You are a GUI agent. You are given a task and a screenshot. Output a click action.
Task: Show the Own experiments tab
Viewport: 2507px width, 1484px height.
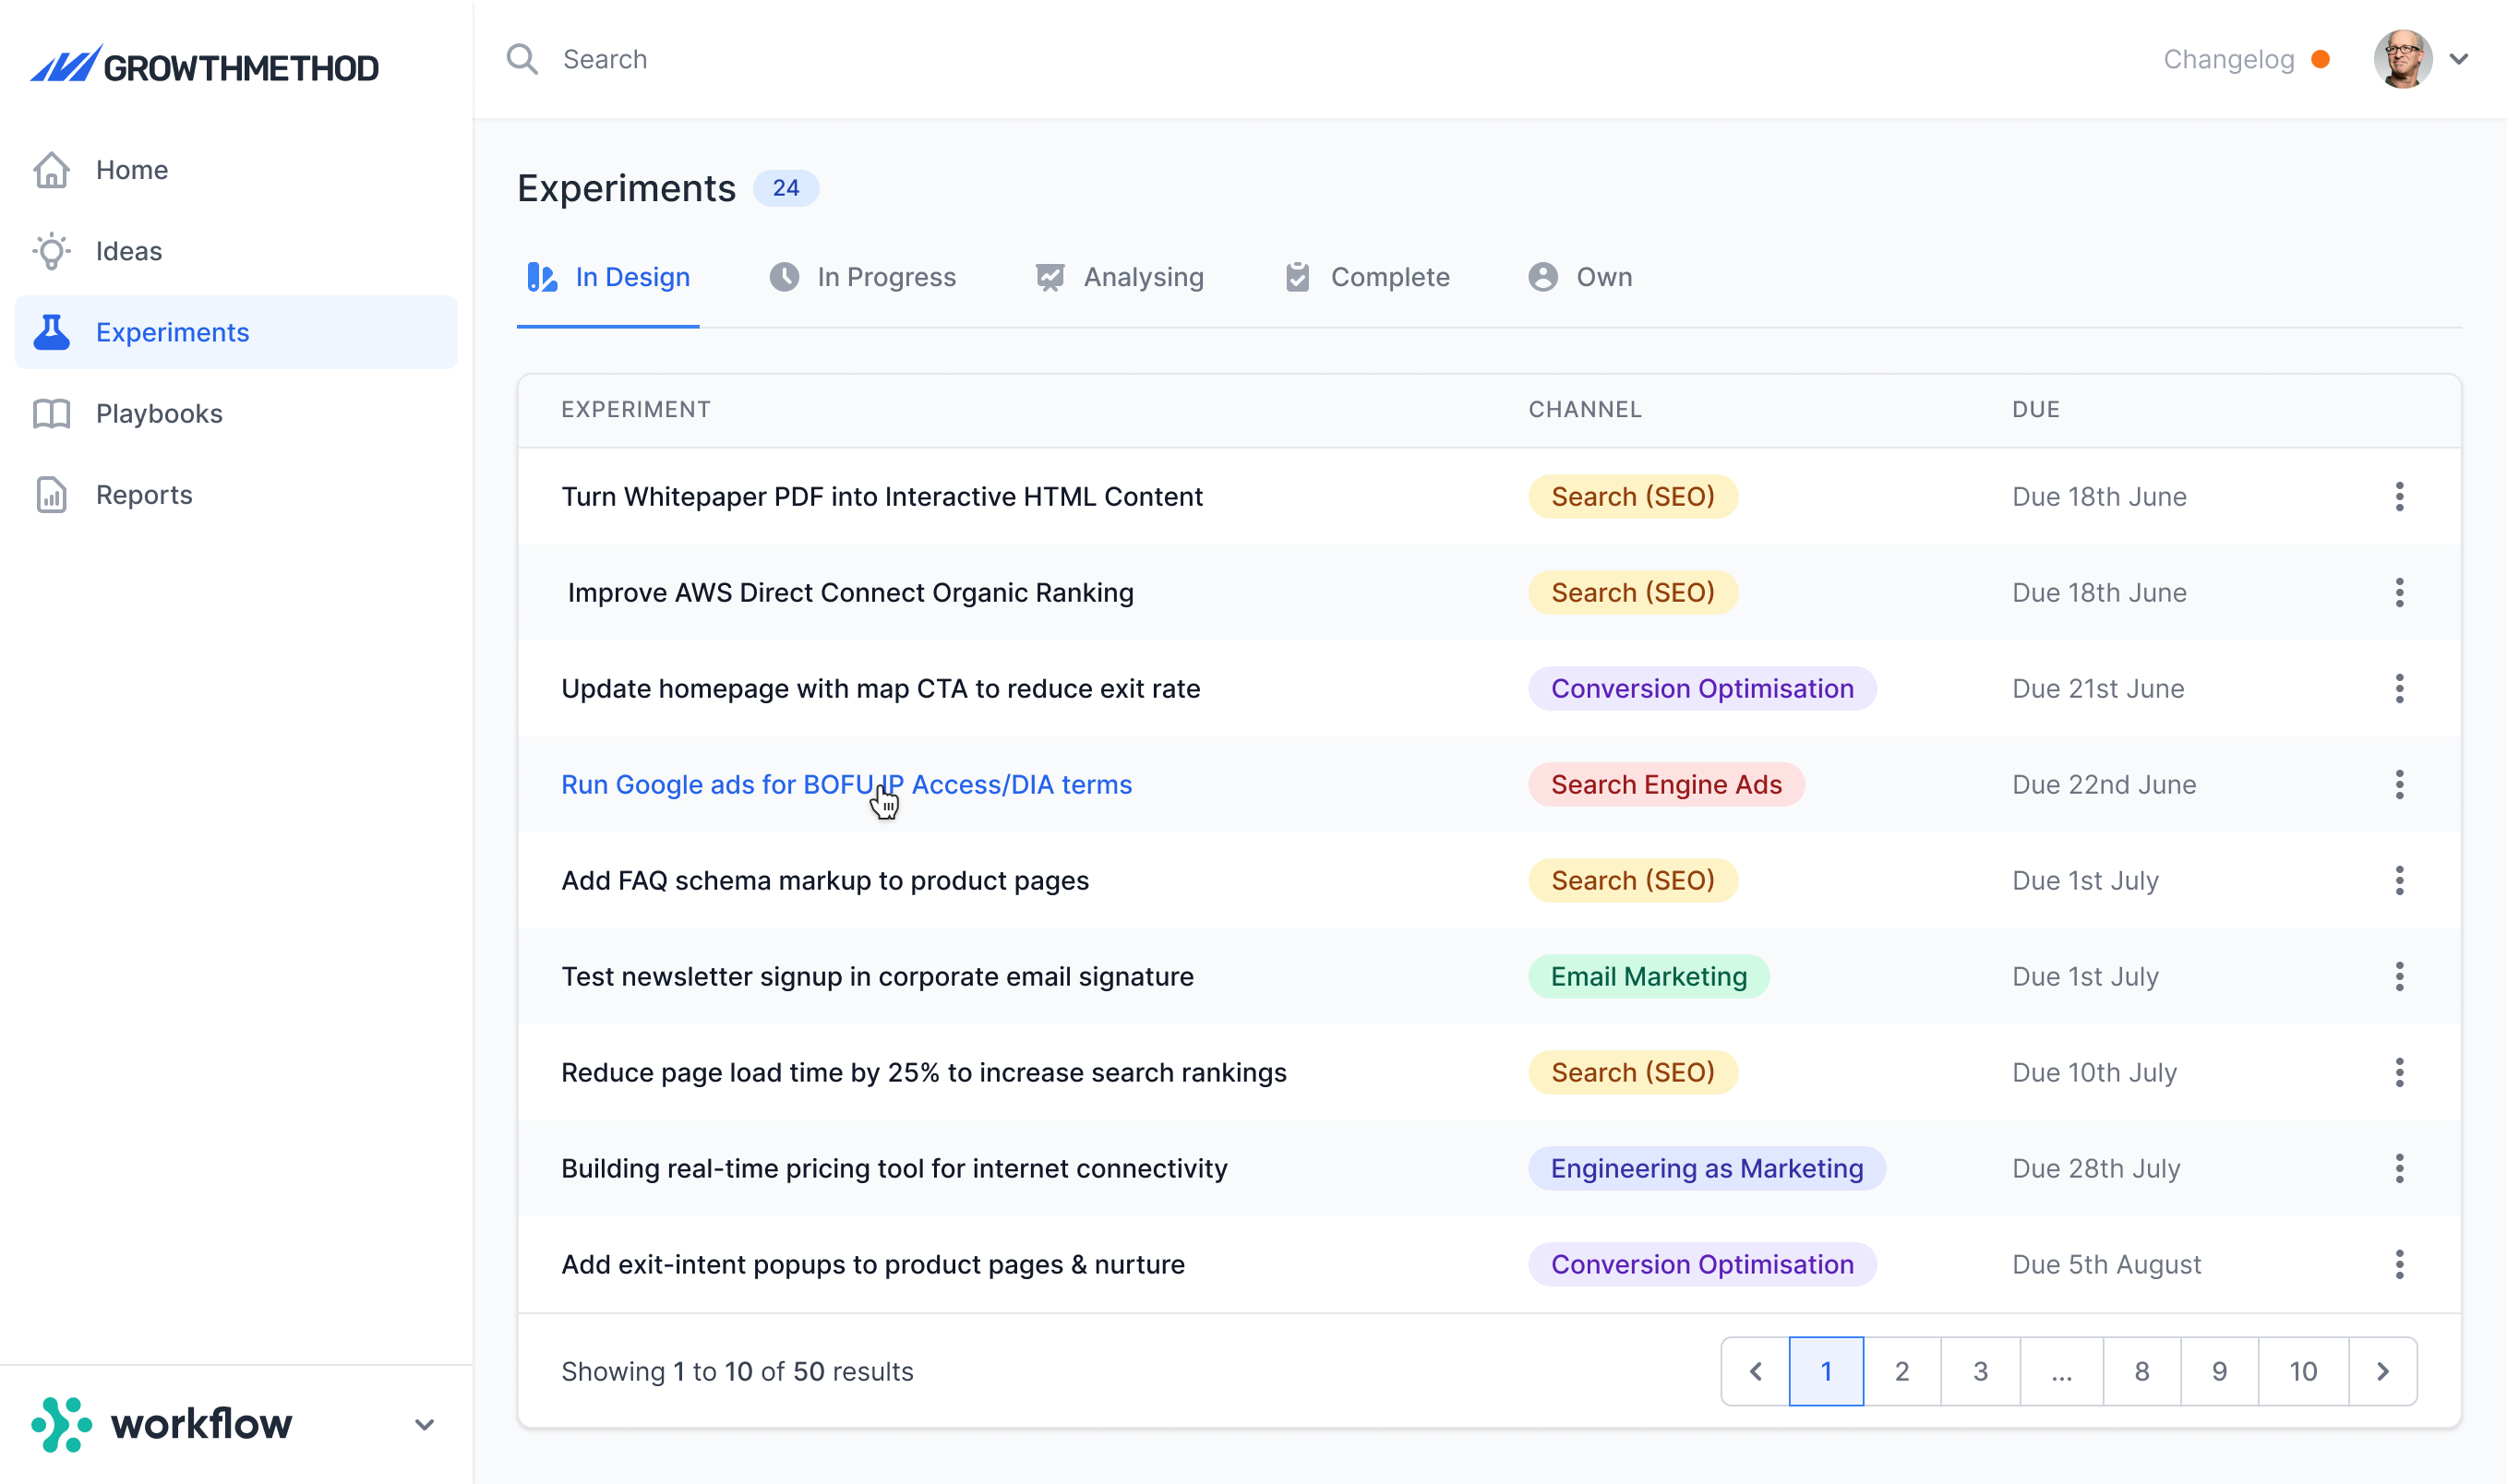(x=1580, y=277)
